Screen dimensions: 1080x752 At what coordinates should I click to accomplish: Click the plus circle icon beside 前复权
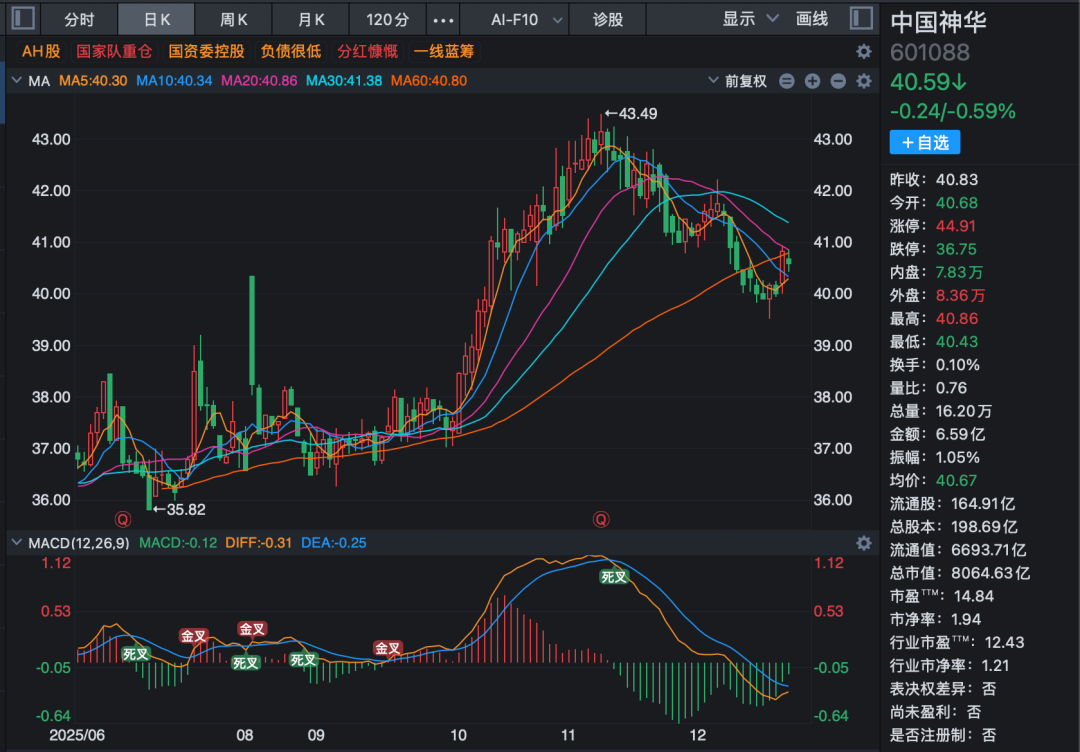pyautogui.click(x=812, y=81)
